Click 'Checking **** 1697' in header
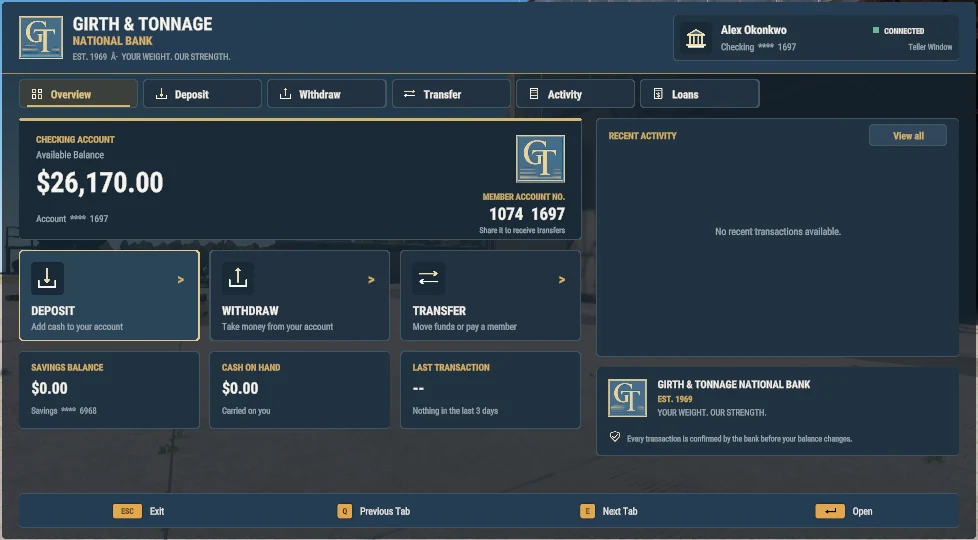Image resolution: width=978 pixels, height=540 pixels. tap(758, 47)
